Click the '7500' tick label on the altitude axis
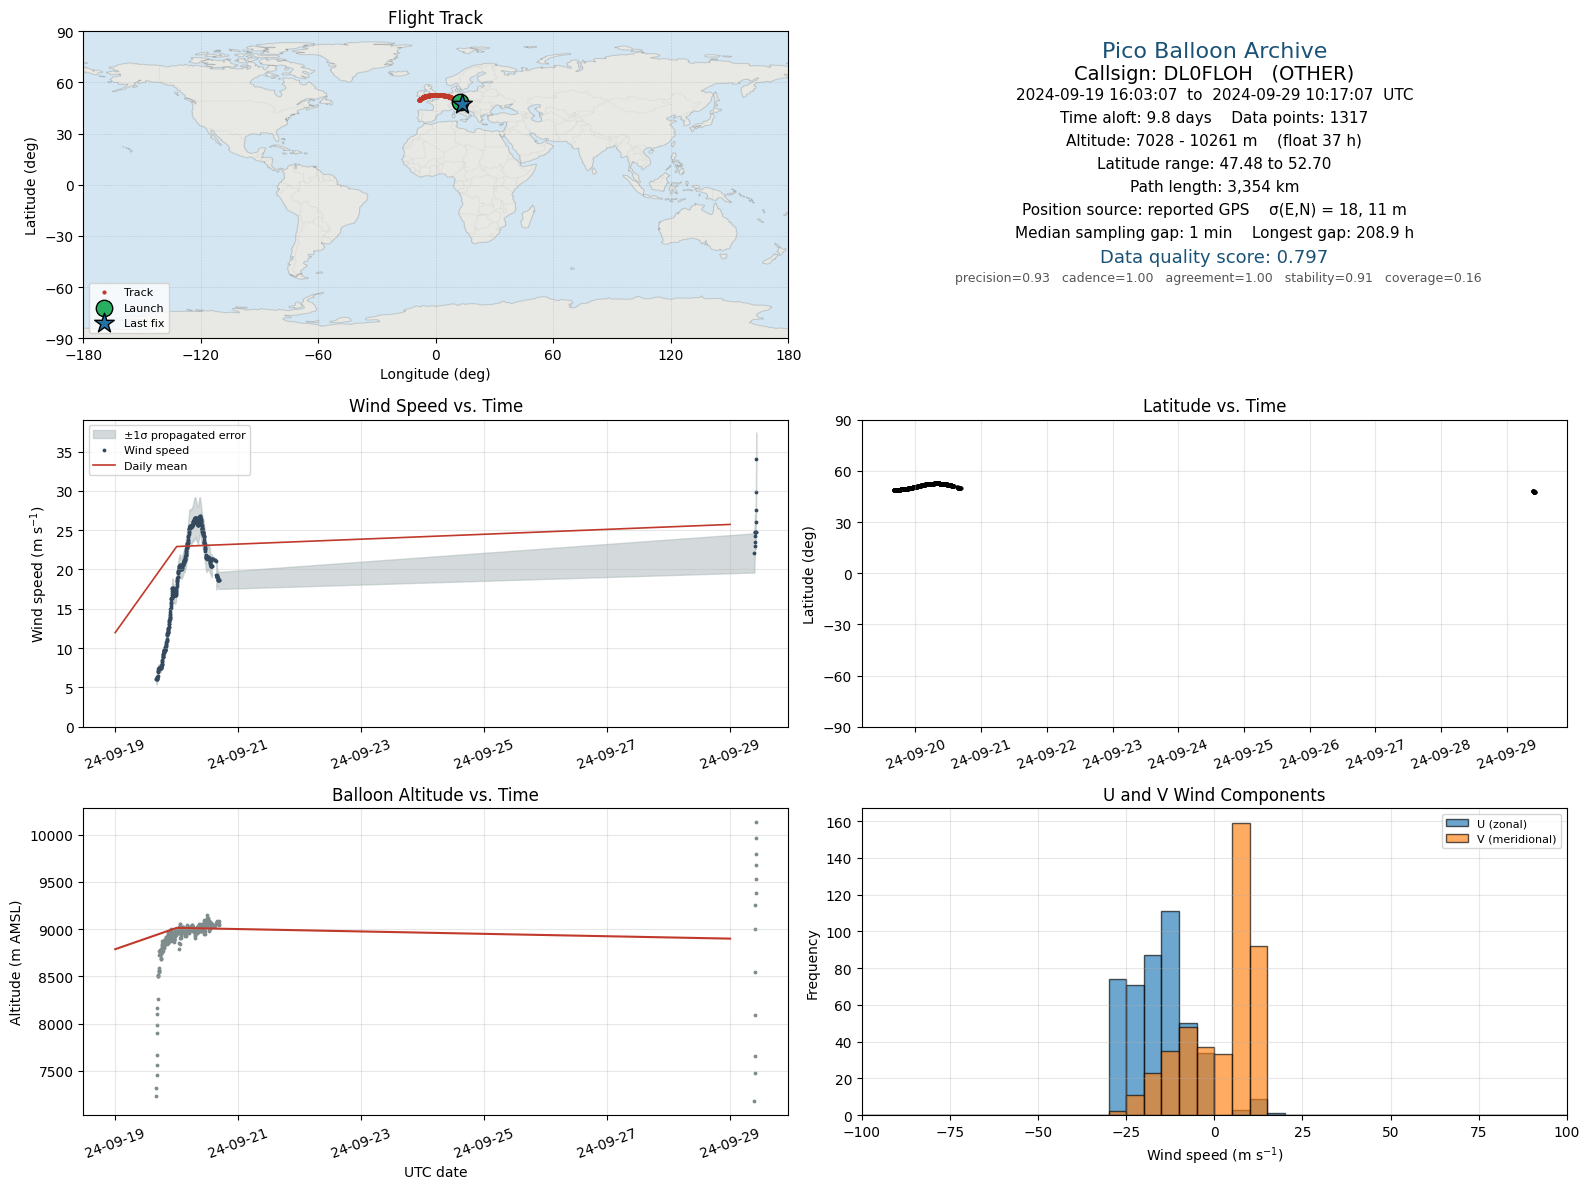This screenshot has width=1589, height=1189. tap(57, 1072)
